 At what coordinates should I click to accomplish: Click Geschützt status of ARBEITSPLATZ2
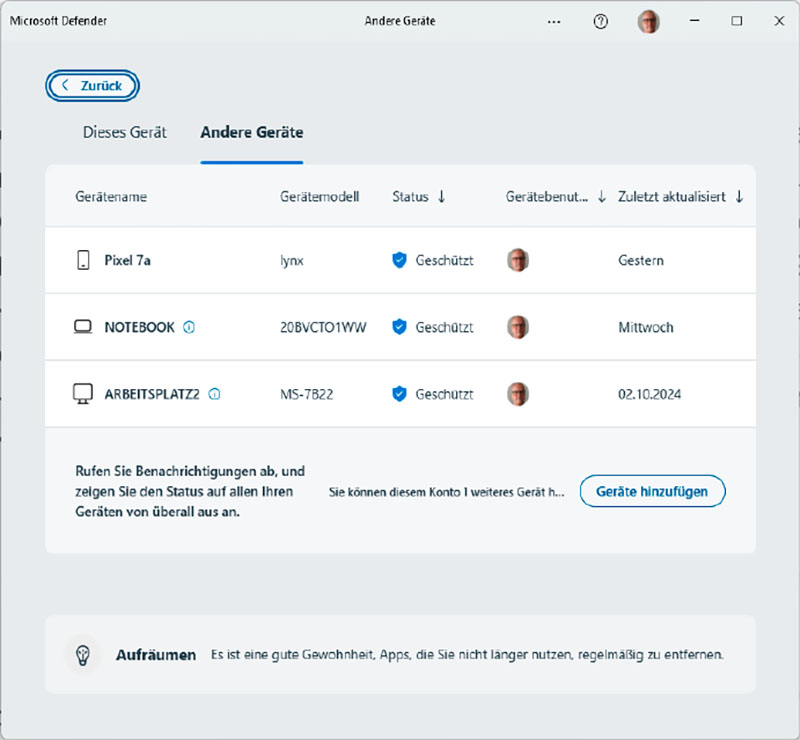[x=444, y=394]
